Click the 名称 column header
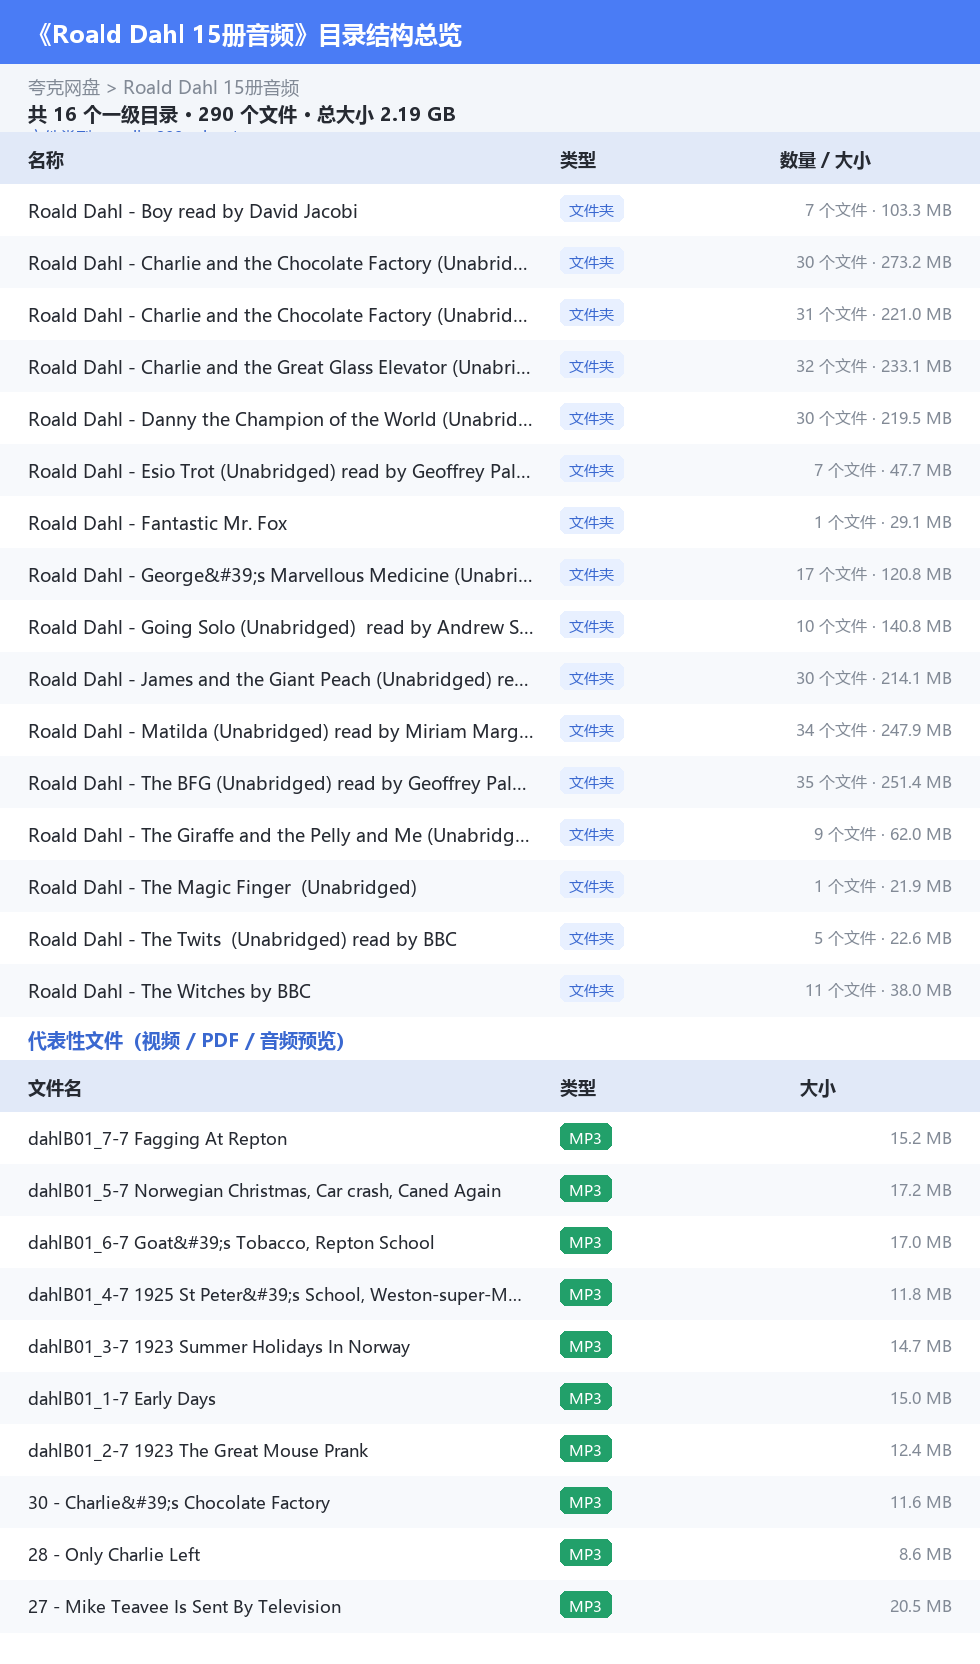Screen dimensions: 980x1664 [x=46, y=160]
